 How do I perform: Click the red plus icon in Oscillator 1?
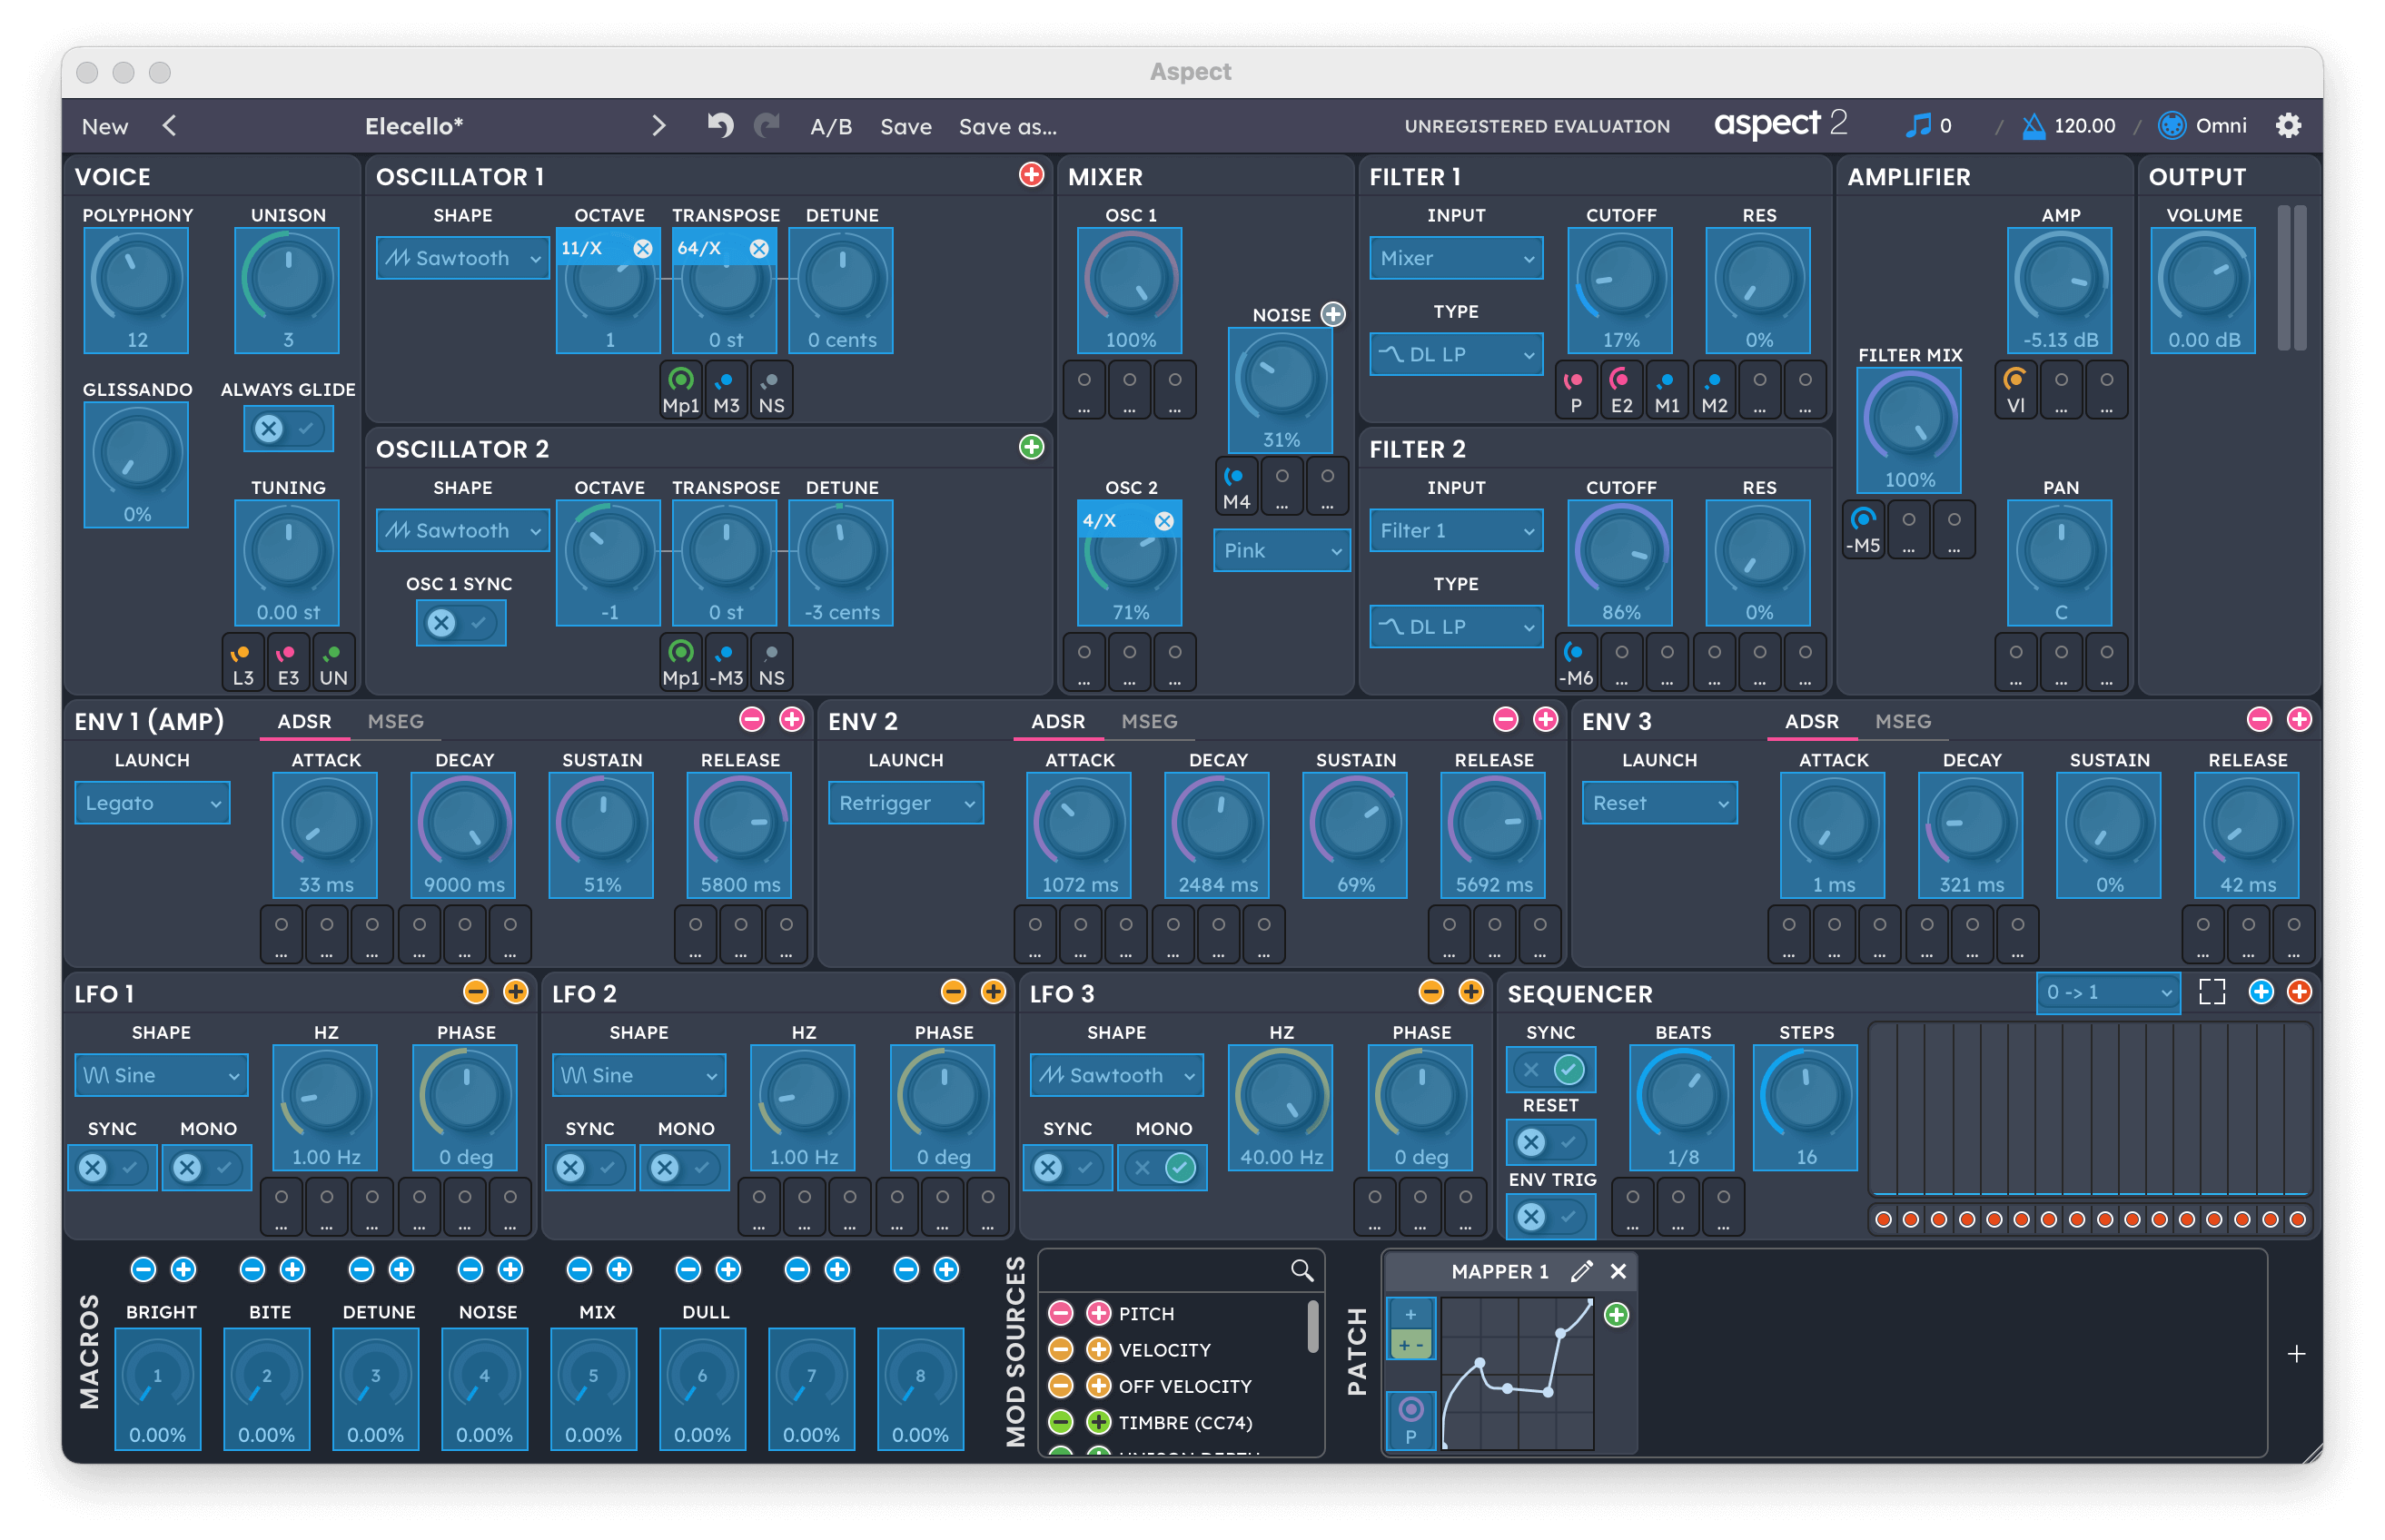[x=1031, y=175]
